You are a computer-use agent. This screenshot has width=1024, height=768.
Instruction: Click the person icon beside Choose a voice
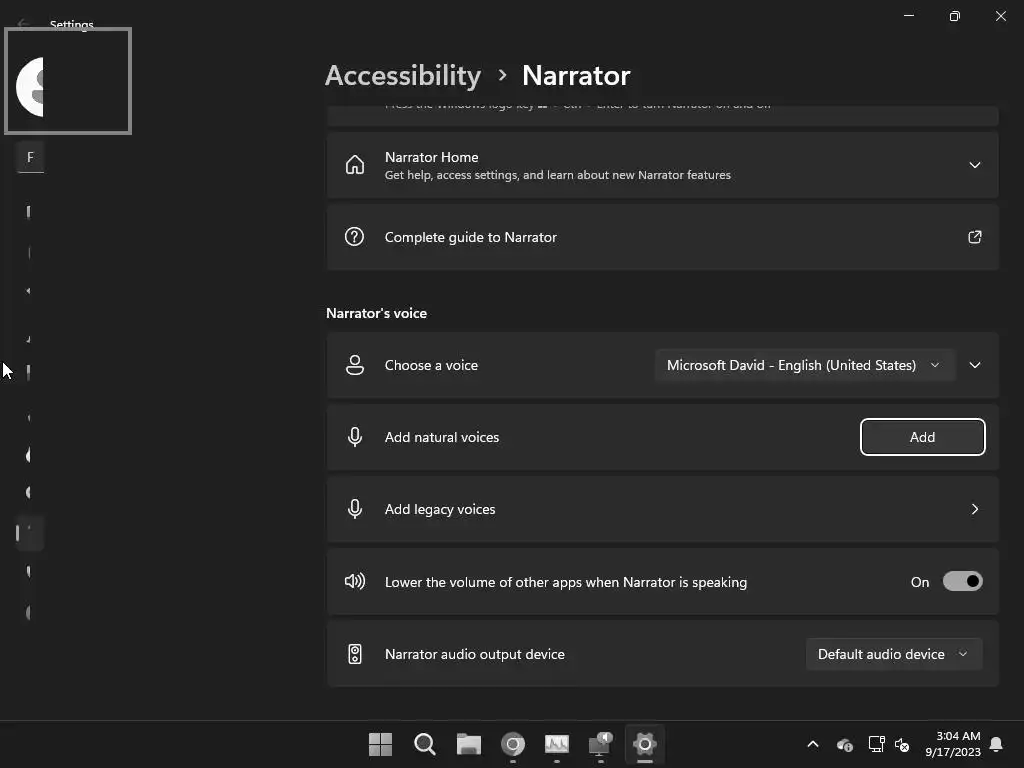[355, 365]
